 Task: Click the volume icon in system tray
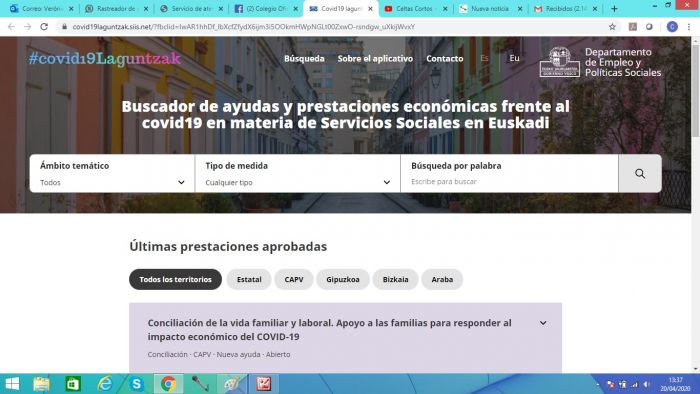[646, 384]
